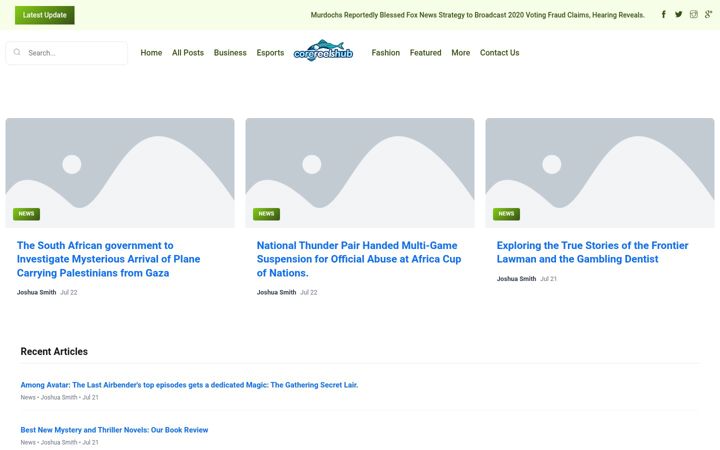Focus the Search input field
Screen dimensions: 720x450
point(67,53)
